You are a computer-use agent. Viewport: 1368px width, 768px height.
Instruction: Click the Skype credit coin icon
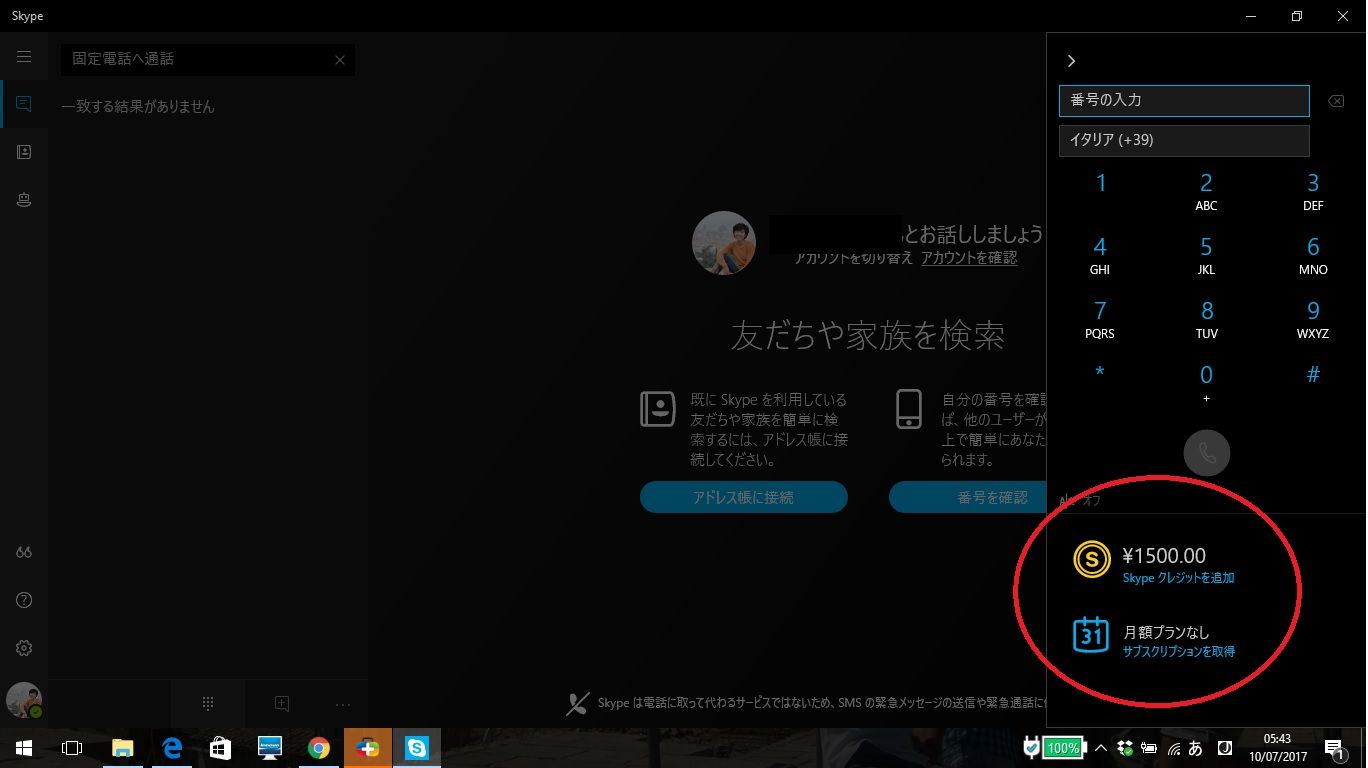coord(1091,559)
